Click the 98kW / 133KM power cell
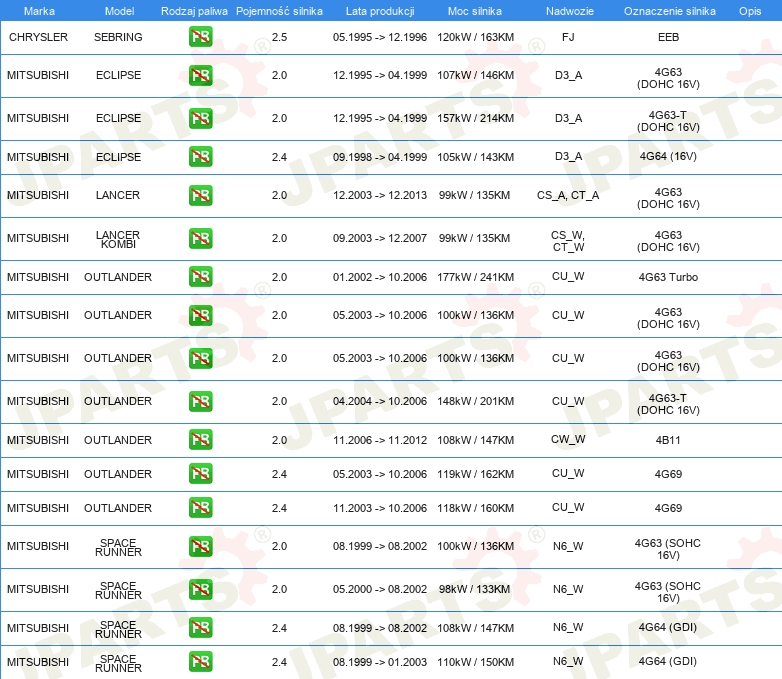 474,589
